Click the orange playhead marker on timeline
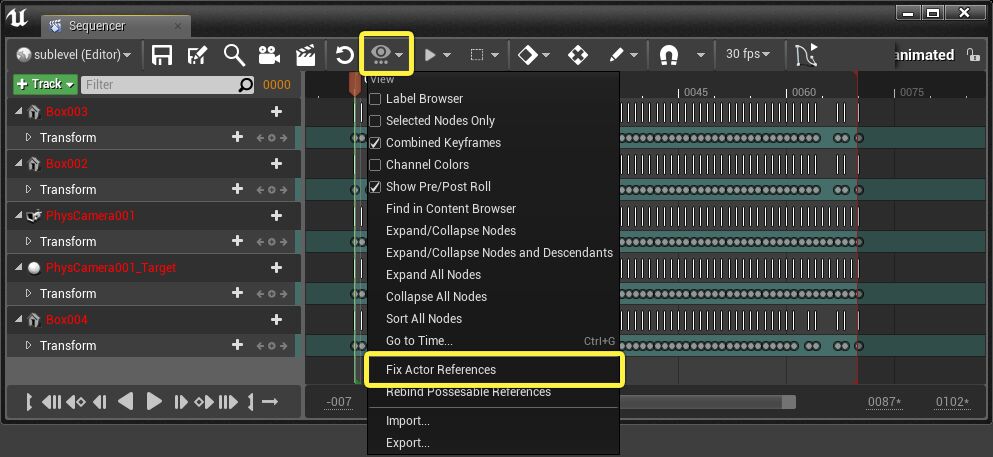993x457 pixels. pyautogui.click(x=355, y=85)
